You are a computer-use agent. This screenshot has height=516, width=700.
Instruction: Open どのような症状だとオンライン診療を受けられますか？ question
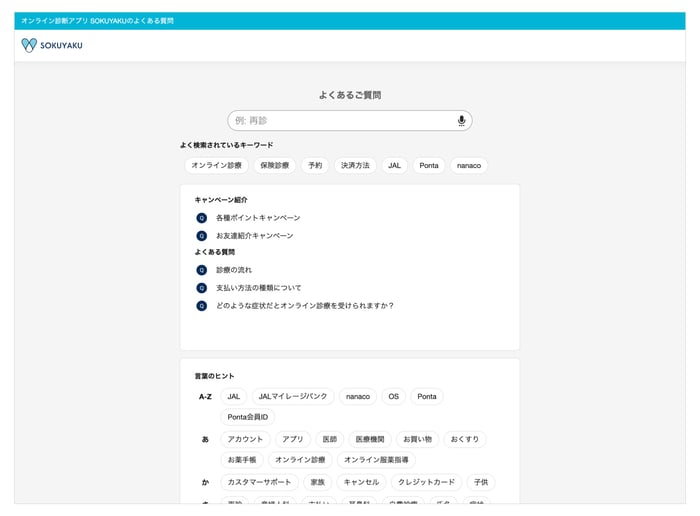click(x=305, y=306)
